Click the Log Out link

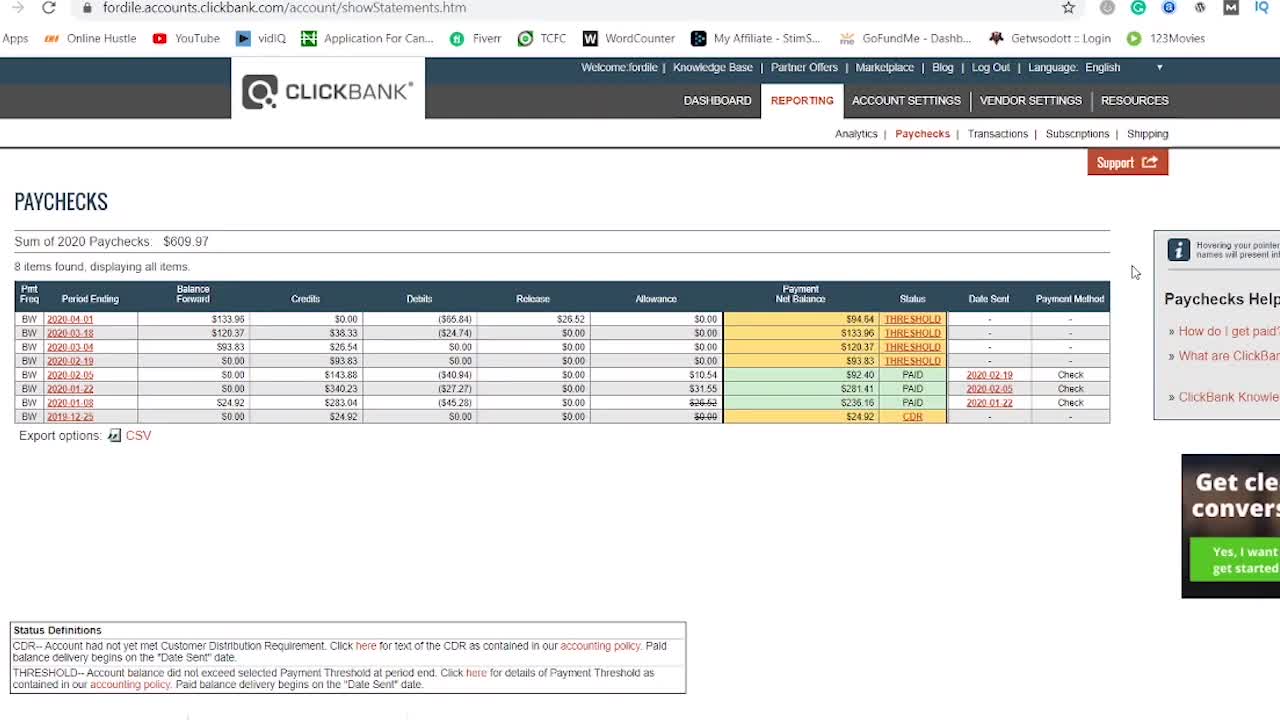pos(990,68)
